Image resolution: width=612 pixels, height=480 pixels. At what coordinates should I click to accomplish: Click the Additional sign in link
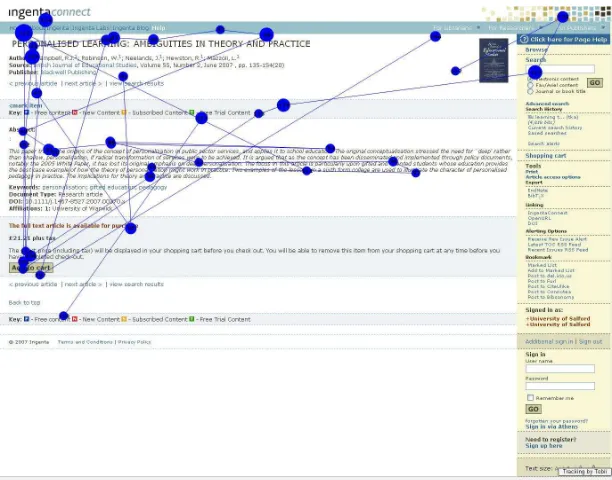(x=549, y=341)
